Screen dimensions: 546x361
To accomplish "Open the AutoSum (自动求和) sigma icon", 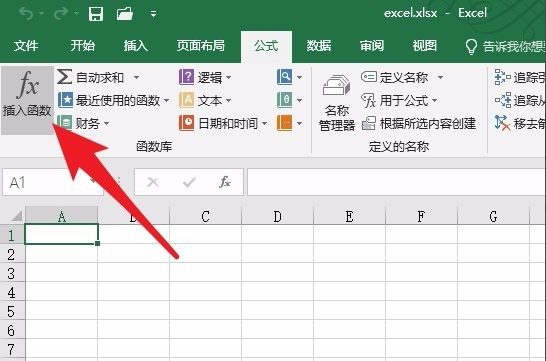I will (x=65, y=77).
